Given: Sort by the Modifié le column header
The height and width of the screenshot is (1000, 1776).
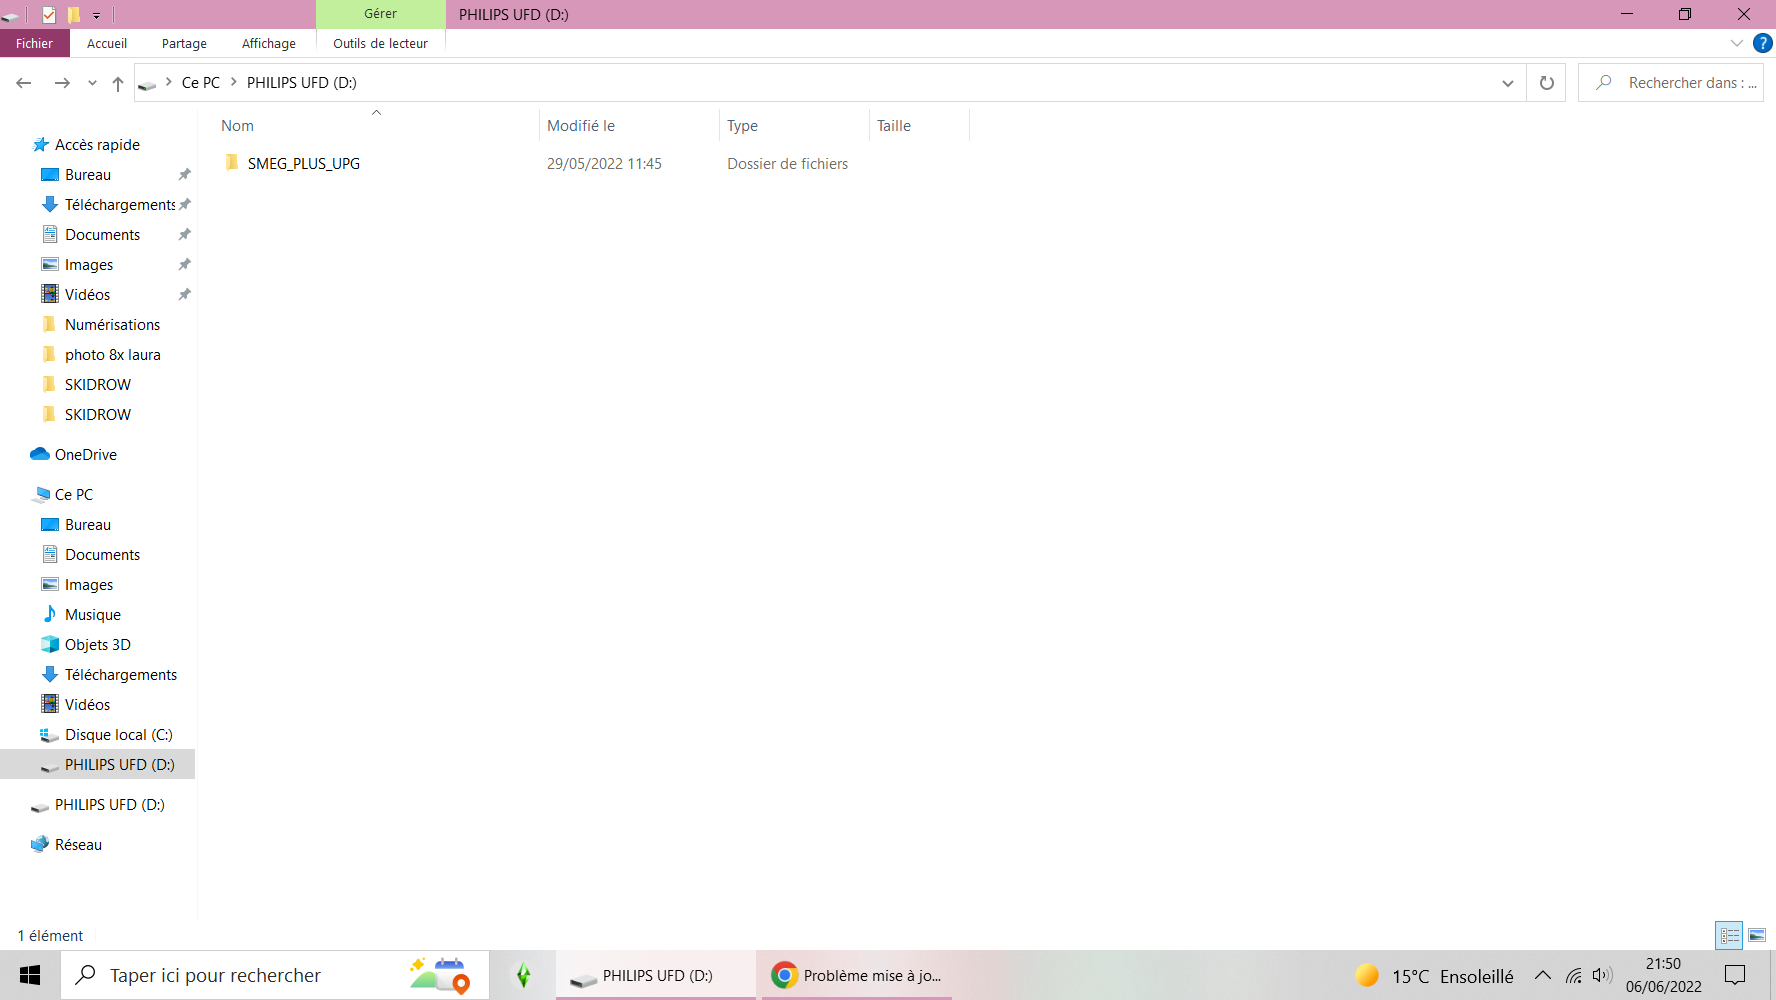Looking at the screenshot, I should 581,126.
